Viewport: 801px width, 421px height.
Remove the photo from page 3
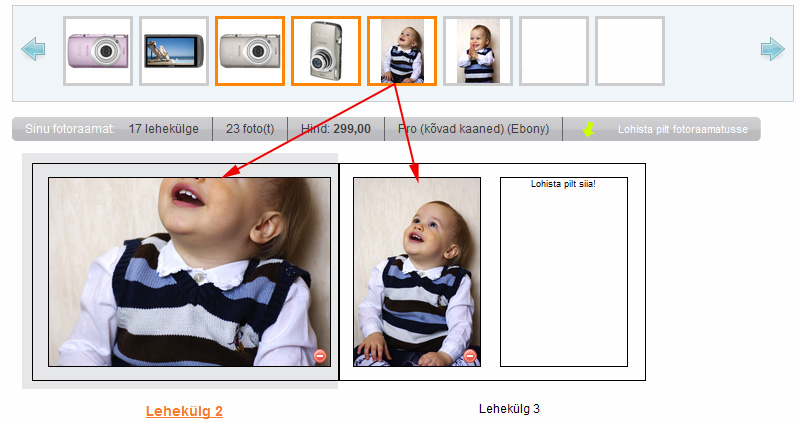(470, 356)
